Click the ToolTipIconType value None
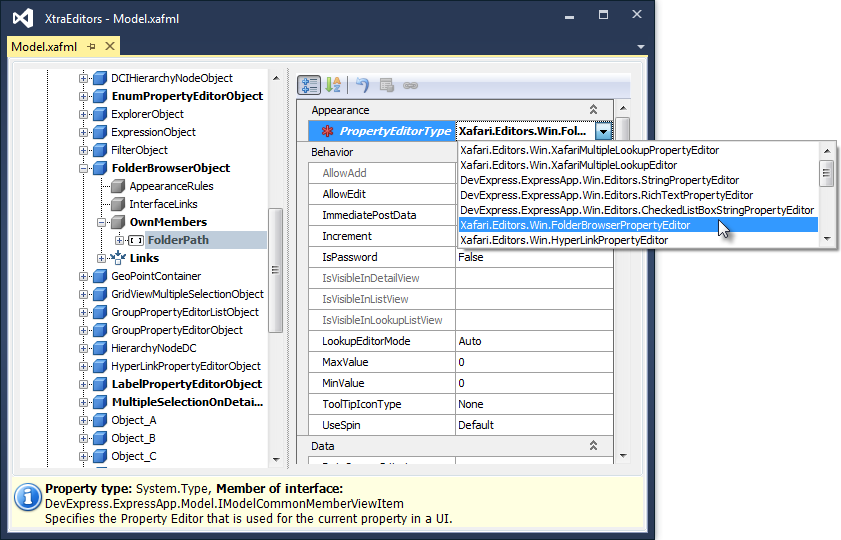The image size is (841, 540). point(534,404)
